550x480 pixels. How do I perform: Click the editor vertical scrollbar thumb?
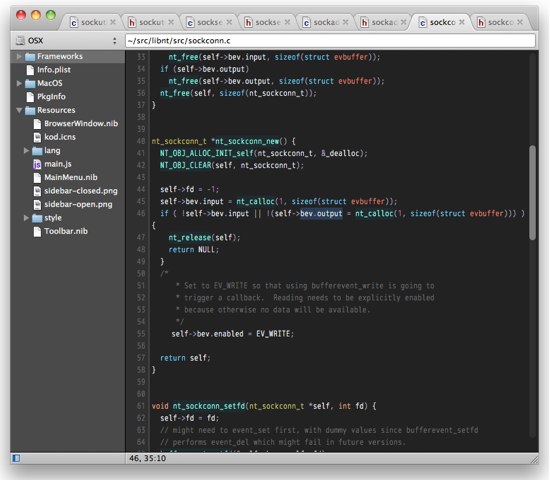(532, 193)
